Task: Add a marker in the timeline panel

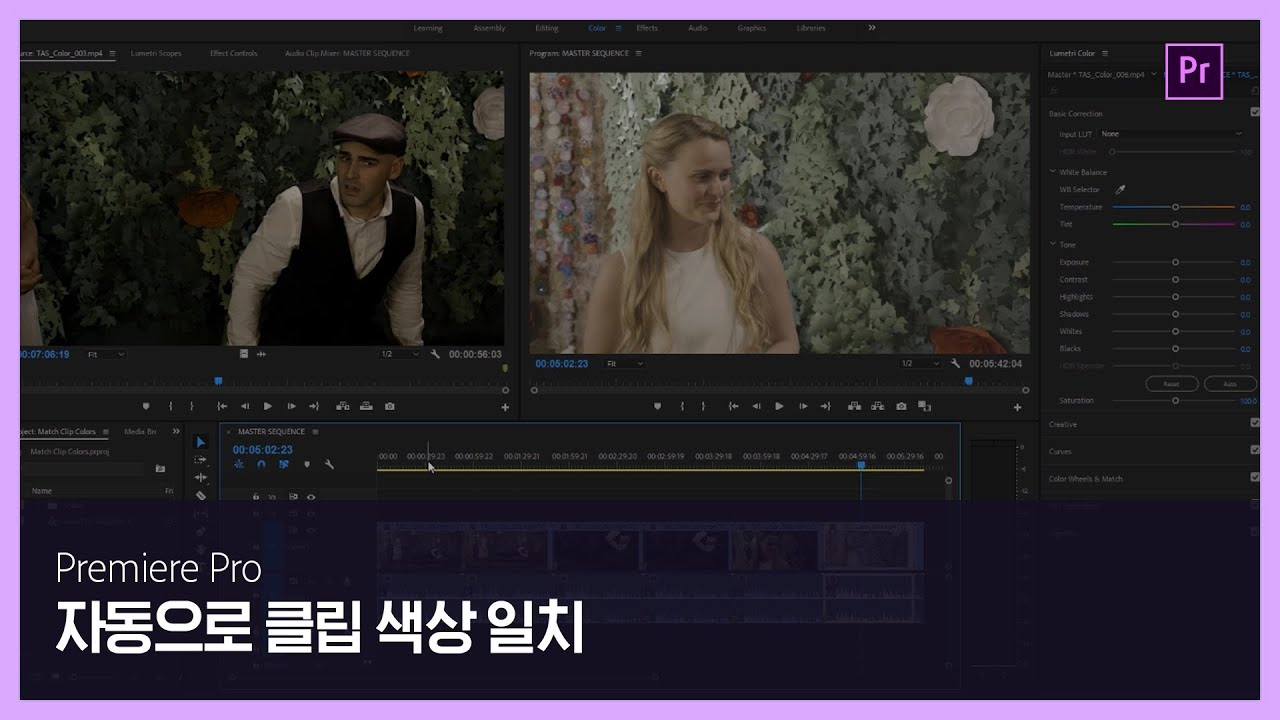Action: (x=307, y=464)
